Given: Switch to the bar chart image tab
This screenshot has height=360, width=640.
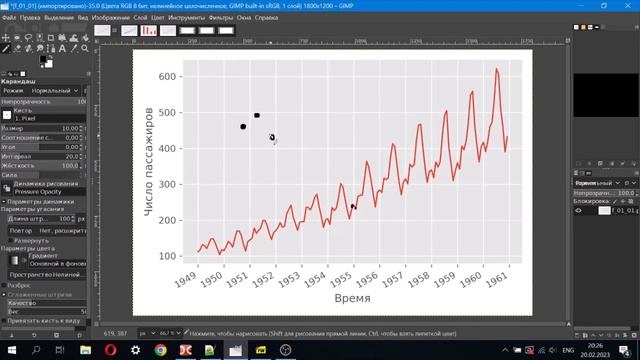Looking at the screenshot, I should tap(149, 31).
